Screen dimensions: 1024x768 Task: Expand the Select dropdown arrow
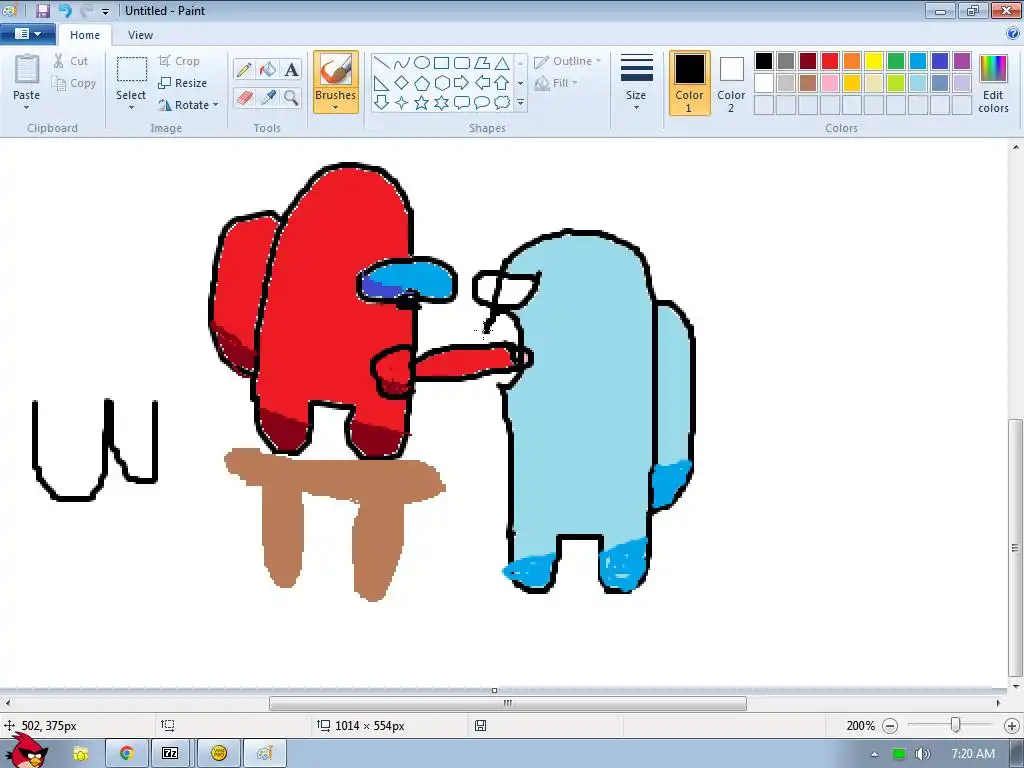(131, 108)
